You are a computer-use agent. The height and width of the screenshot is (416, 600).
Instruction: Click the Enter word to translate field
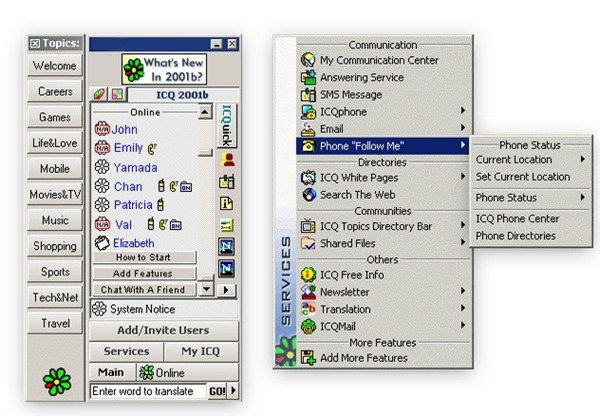pyautogui.click(x=148, y=391)
